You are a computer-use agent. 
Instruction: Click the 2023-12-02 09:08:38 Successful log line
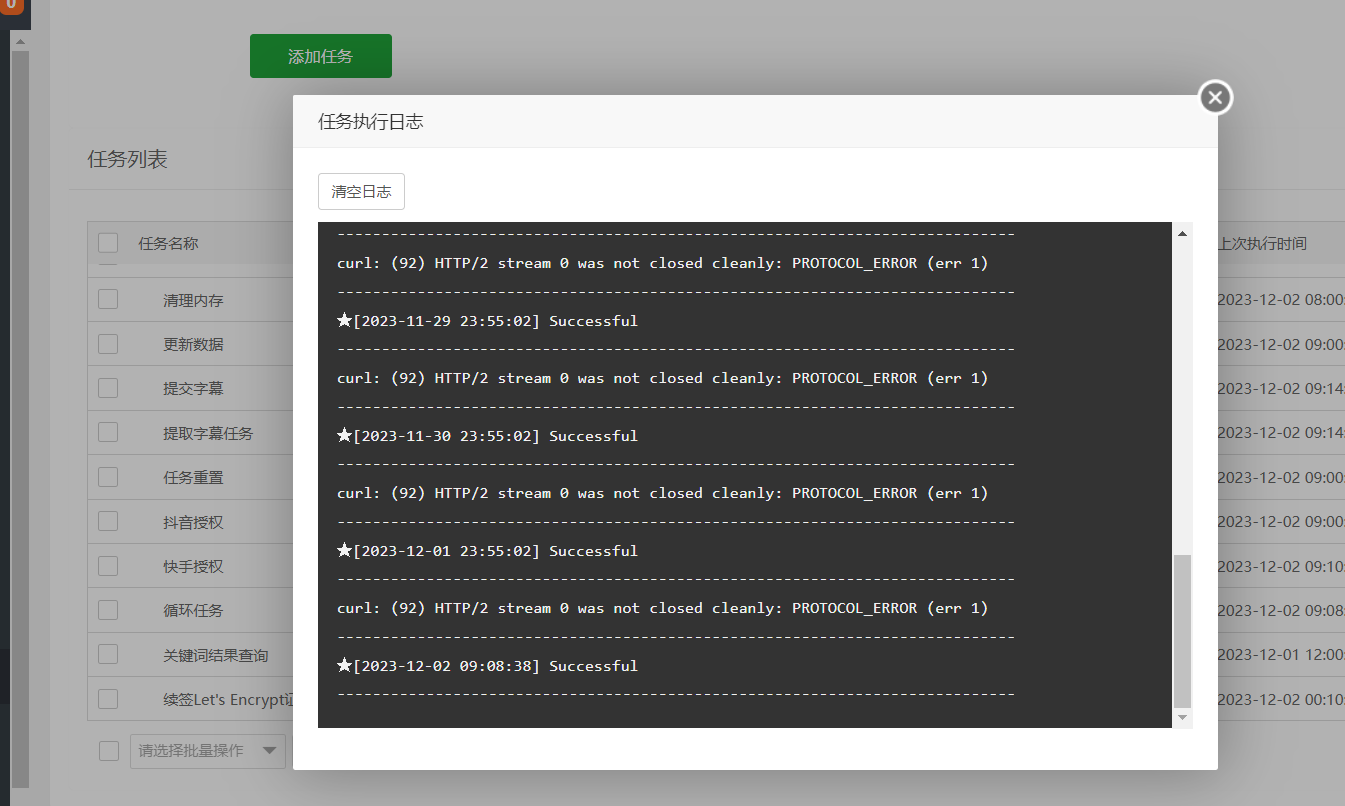[487, 666]
